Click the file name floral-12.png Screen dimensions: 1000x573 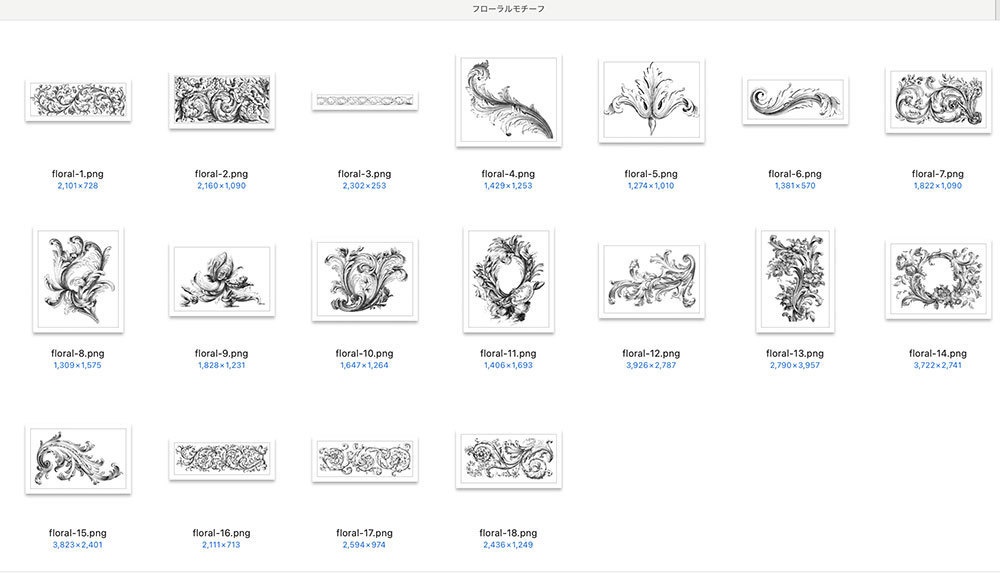651,353
